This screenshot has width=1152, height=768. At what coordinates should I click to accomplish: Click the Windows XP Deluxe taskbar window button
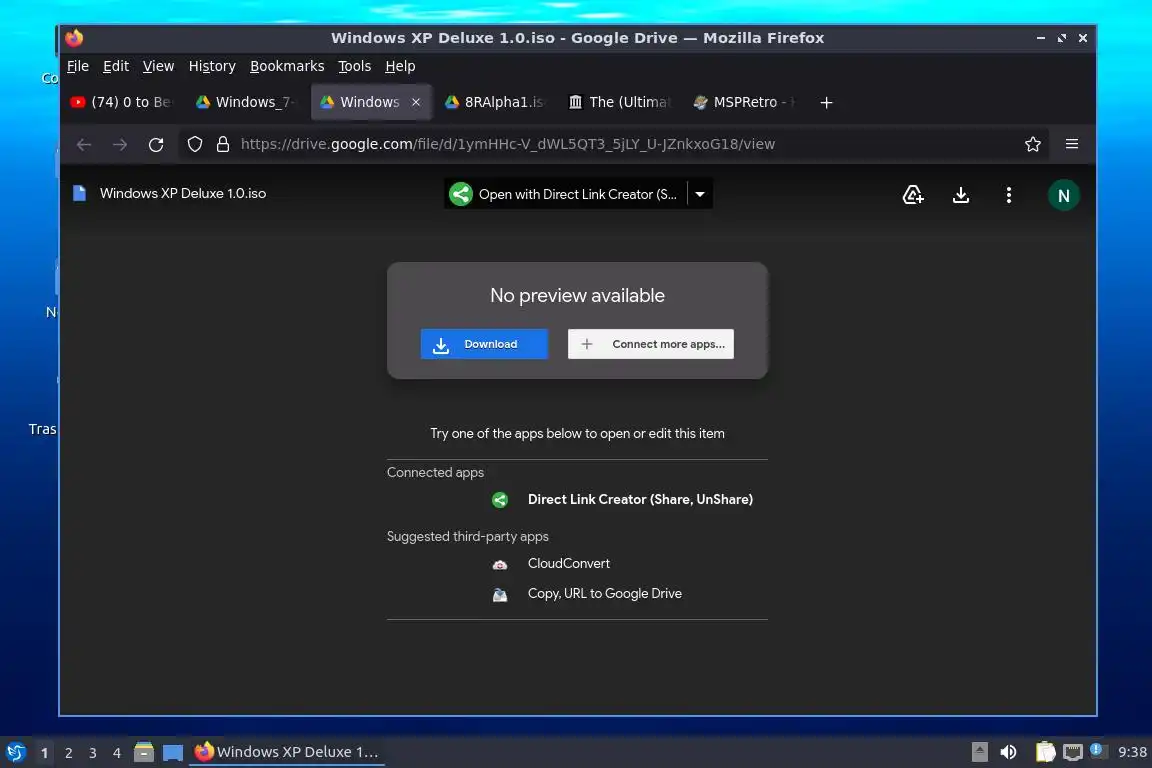point(287,752)
